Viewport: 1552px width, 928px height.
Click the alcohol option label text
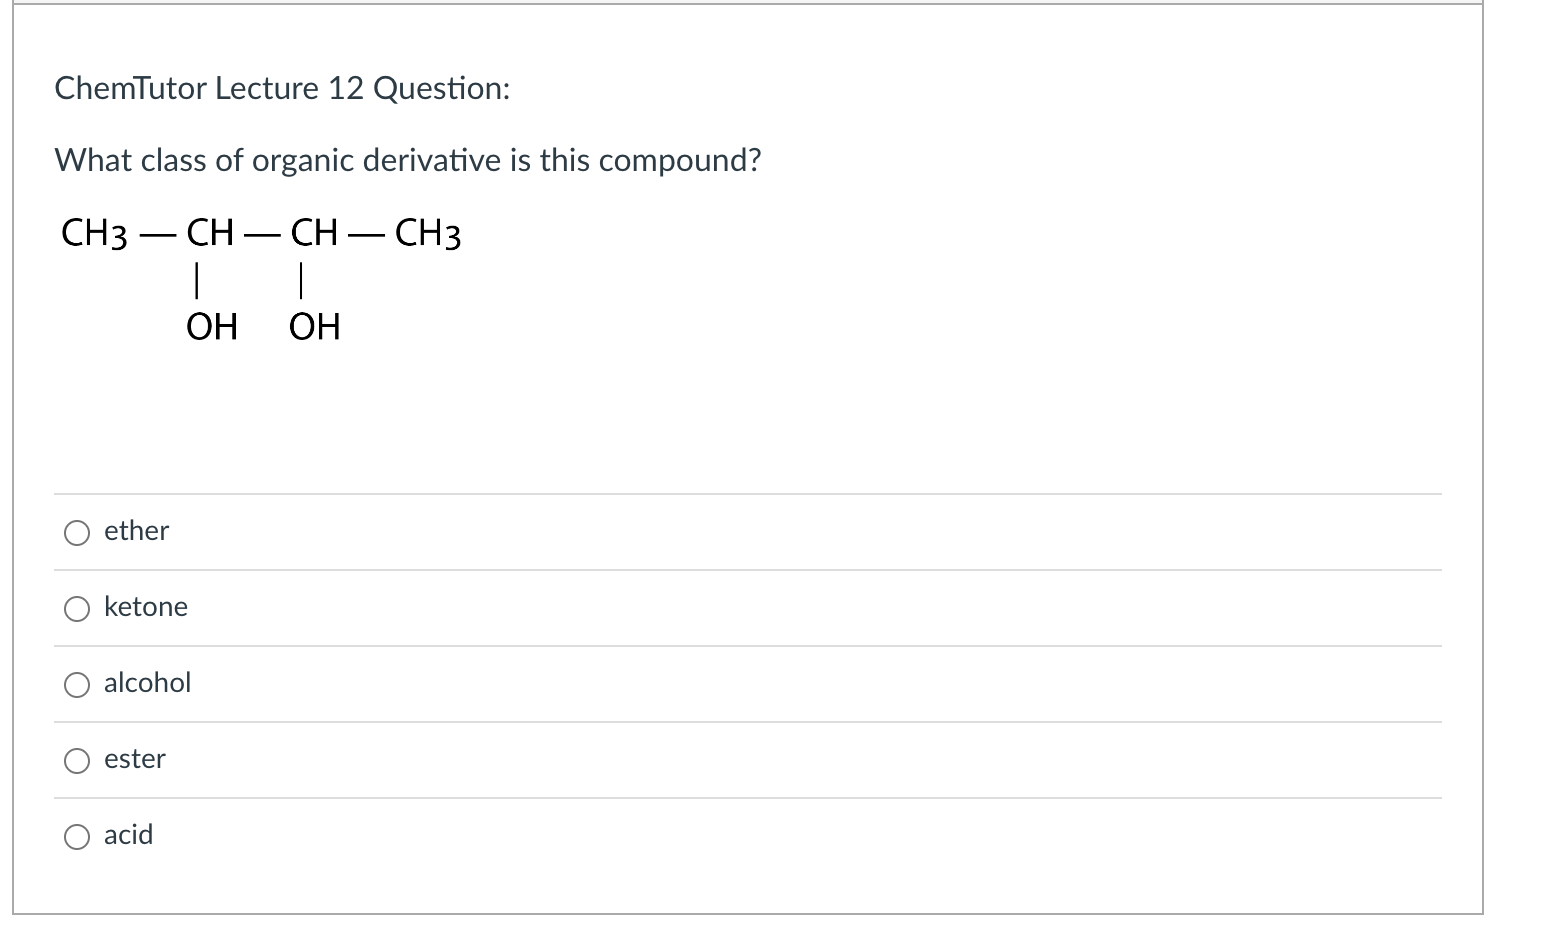148,683
